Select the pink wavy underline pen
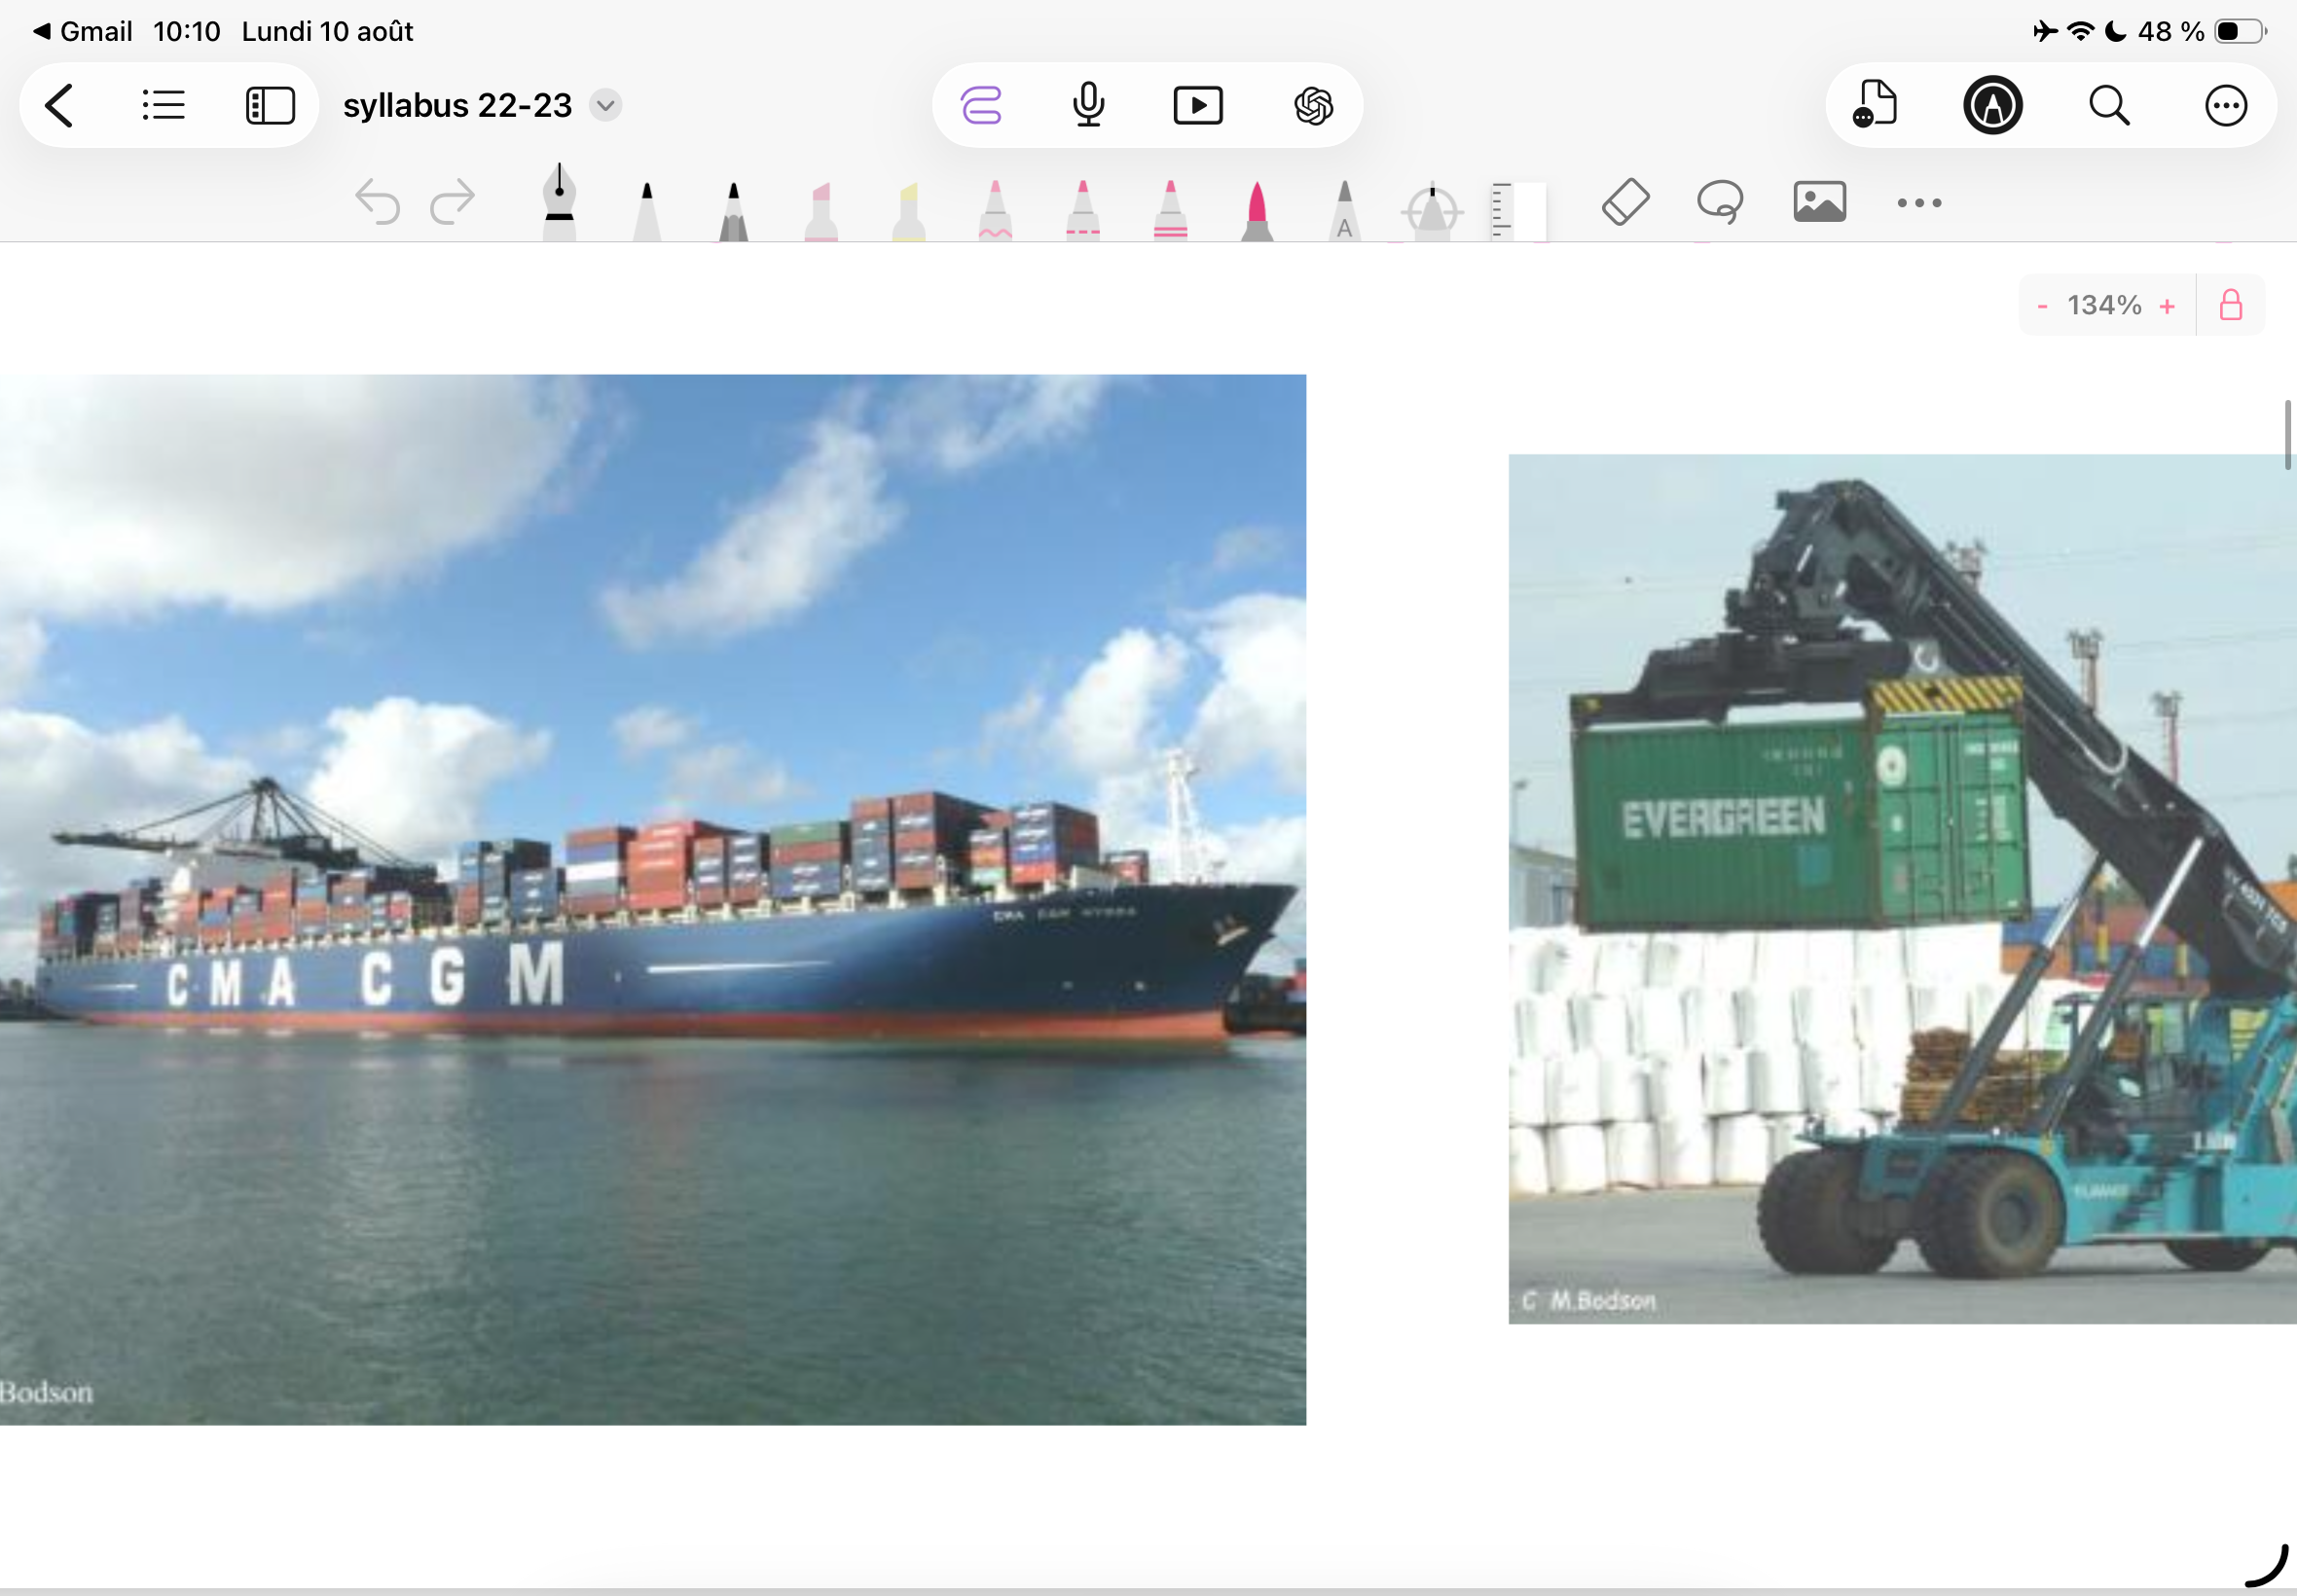 pos(995,211)
